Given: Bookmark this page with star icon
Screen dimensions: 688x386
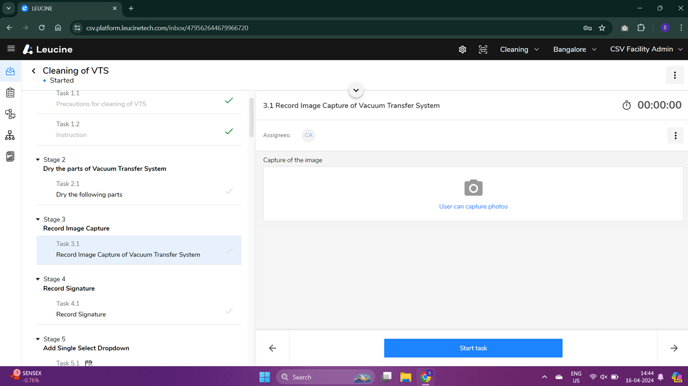Looking at the screenshot, I should 602,28.
